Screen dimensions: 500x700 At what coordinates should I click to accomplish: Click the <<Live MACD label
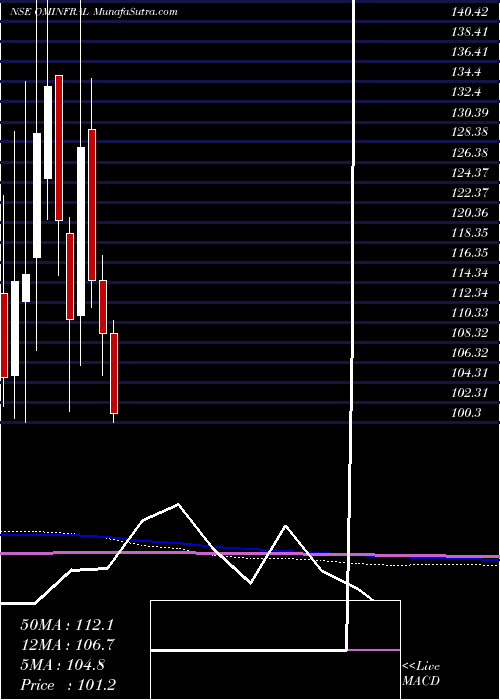(x=421, y=674)
